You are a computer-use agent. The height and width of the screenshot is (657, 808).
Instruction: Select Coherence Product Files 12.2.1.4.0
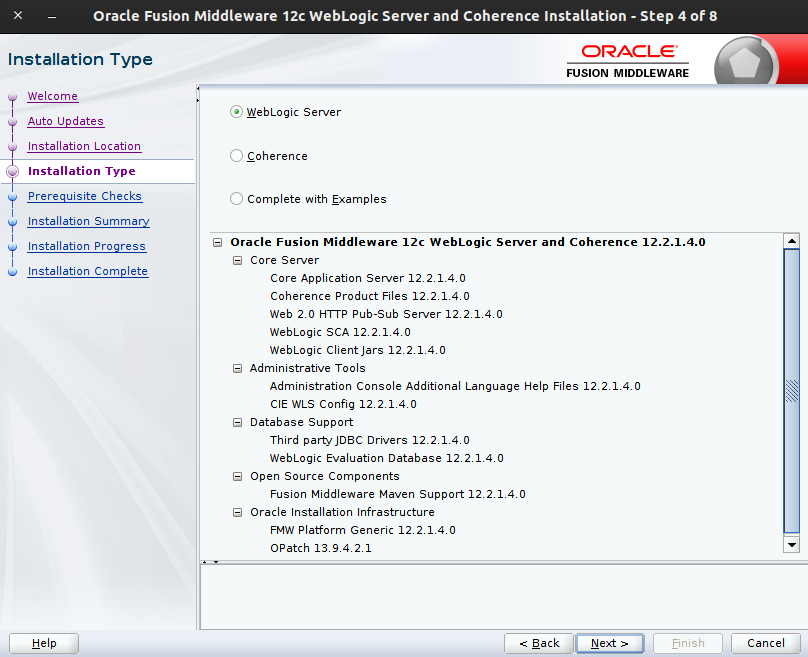tap(370, 296)
